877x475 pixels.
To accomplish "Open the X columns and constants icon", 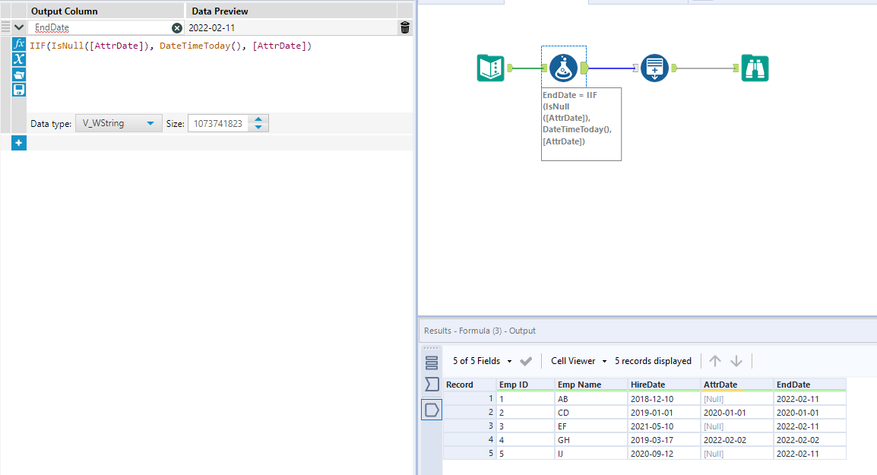I will 19,59.
